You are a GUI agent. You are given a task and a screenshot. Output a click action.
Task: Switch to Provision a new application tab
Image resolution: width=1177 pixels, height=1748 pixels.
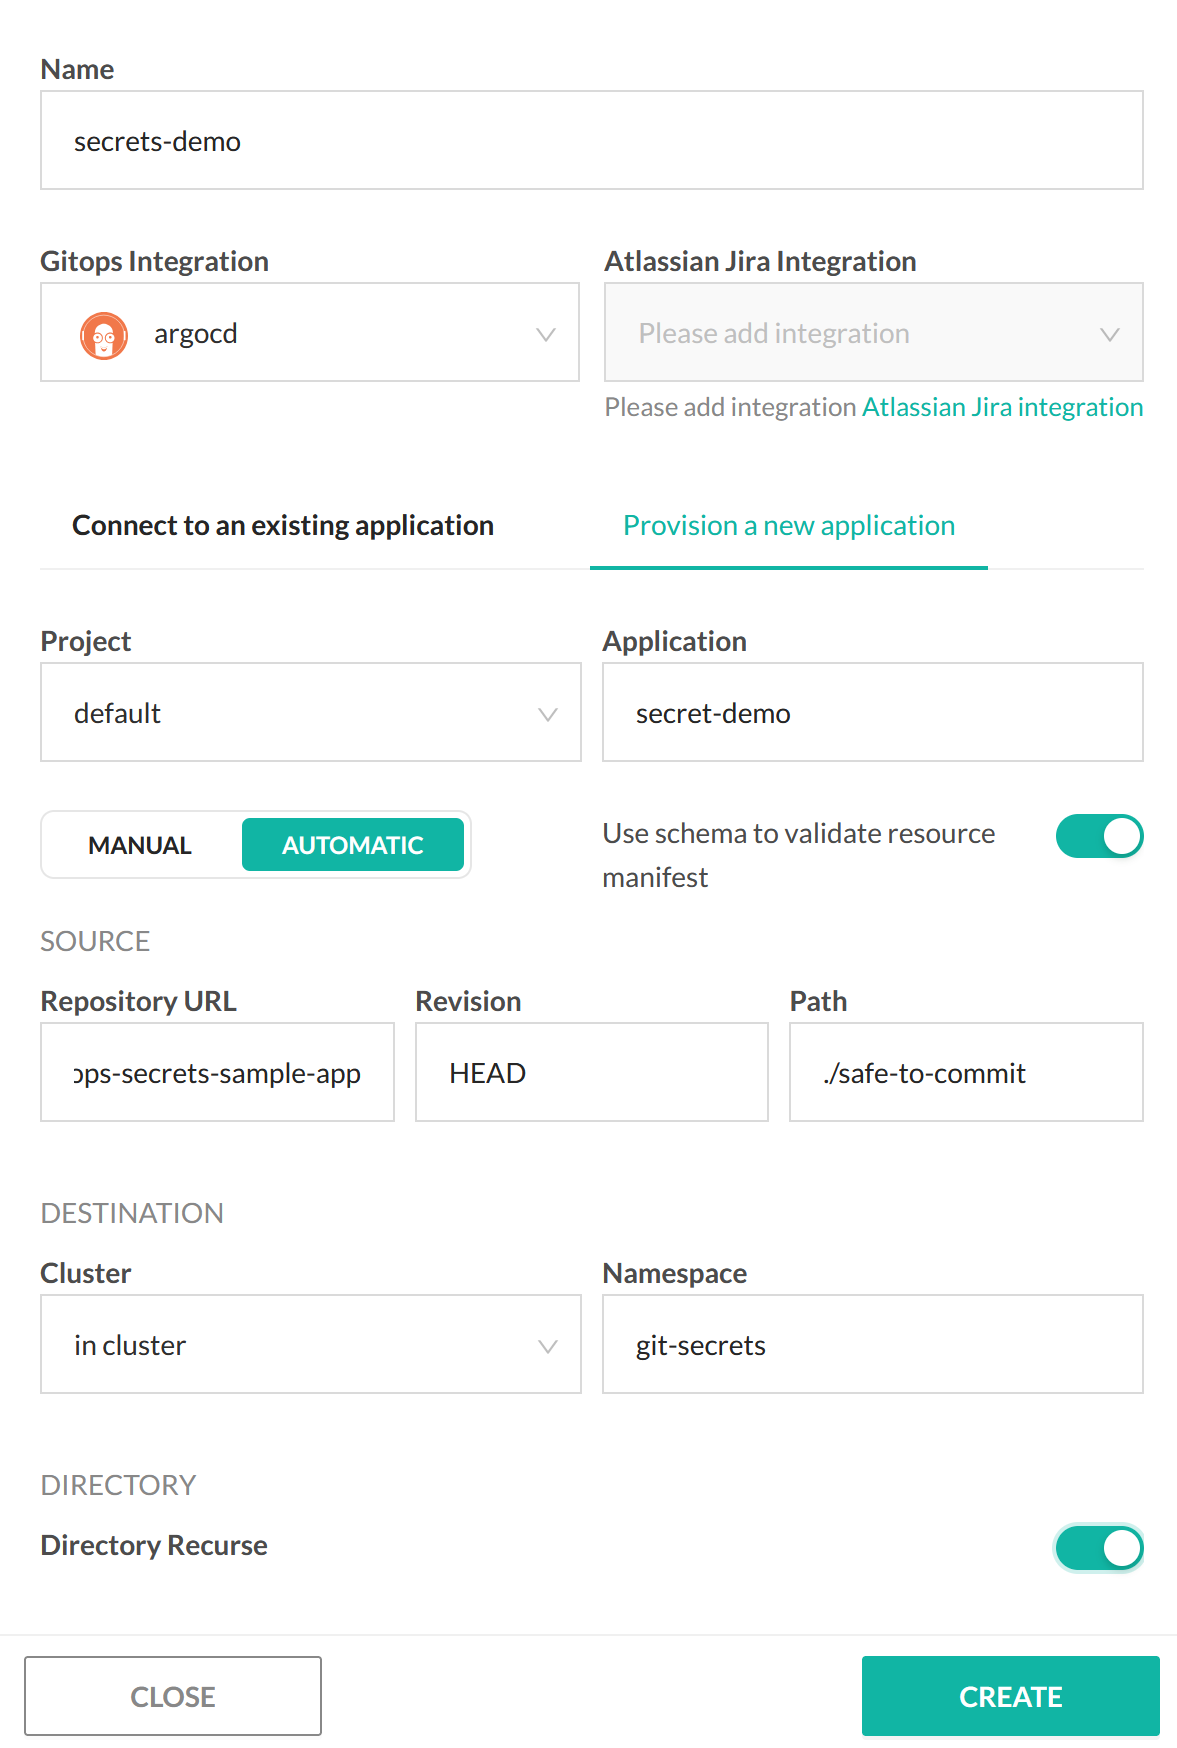[x=789, y=526]
